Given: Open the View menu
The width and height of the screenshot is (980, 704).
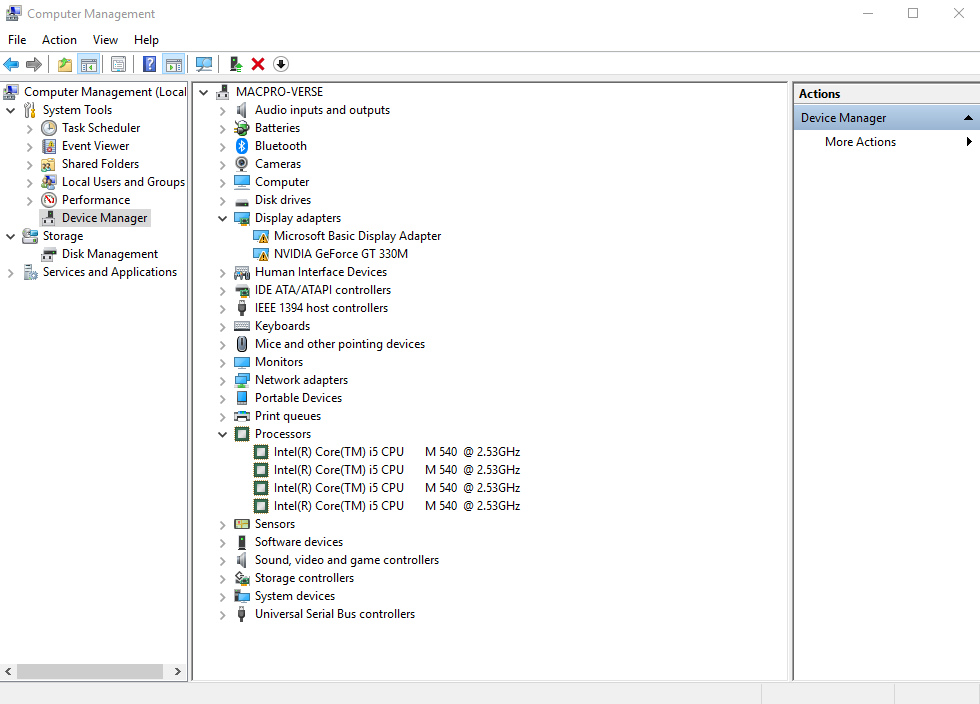Looking at the screenshot, I should (x=105, y=40).
